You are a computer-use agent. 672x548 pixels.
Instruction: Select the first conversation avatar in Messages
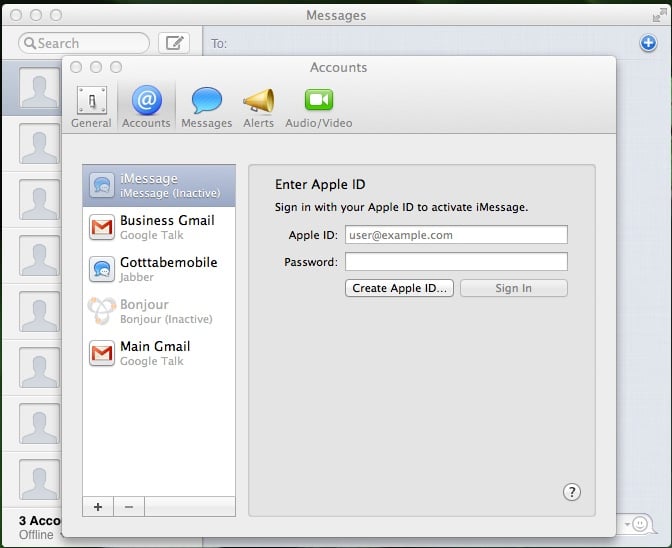[x=39, y=88]
